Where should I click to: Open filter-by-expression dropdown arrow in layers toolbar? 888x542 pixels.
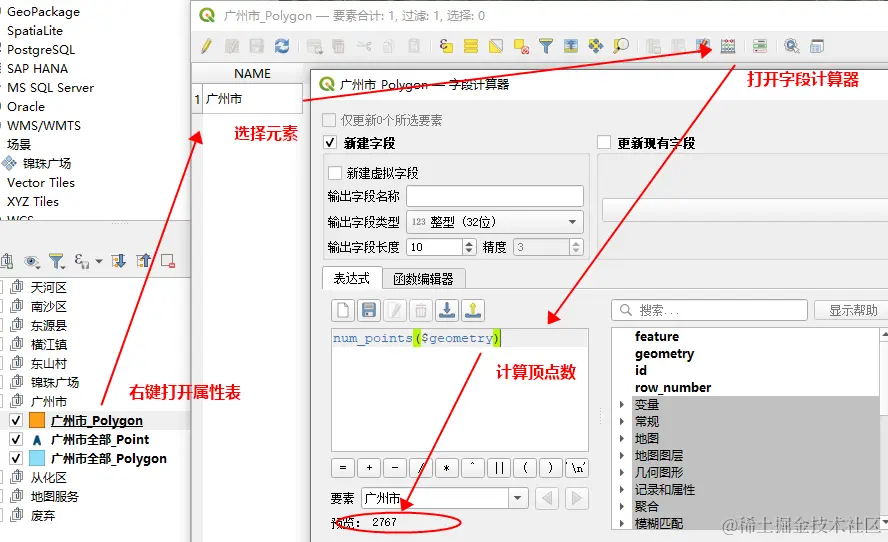(x=99, y=261)
